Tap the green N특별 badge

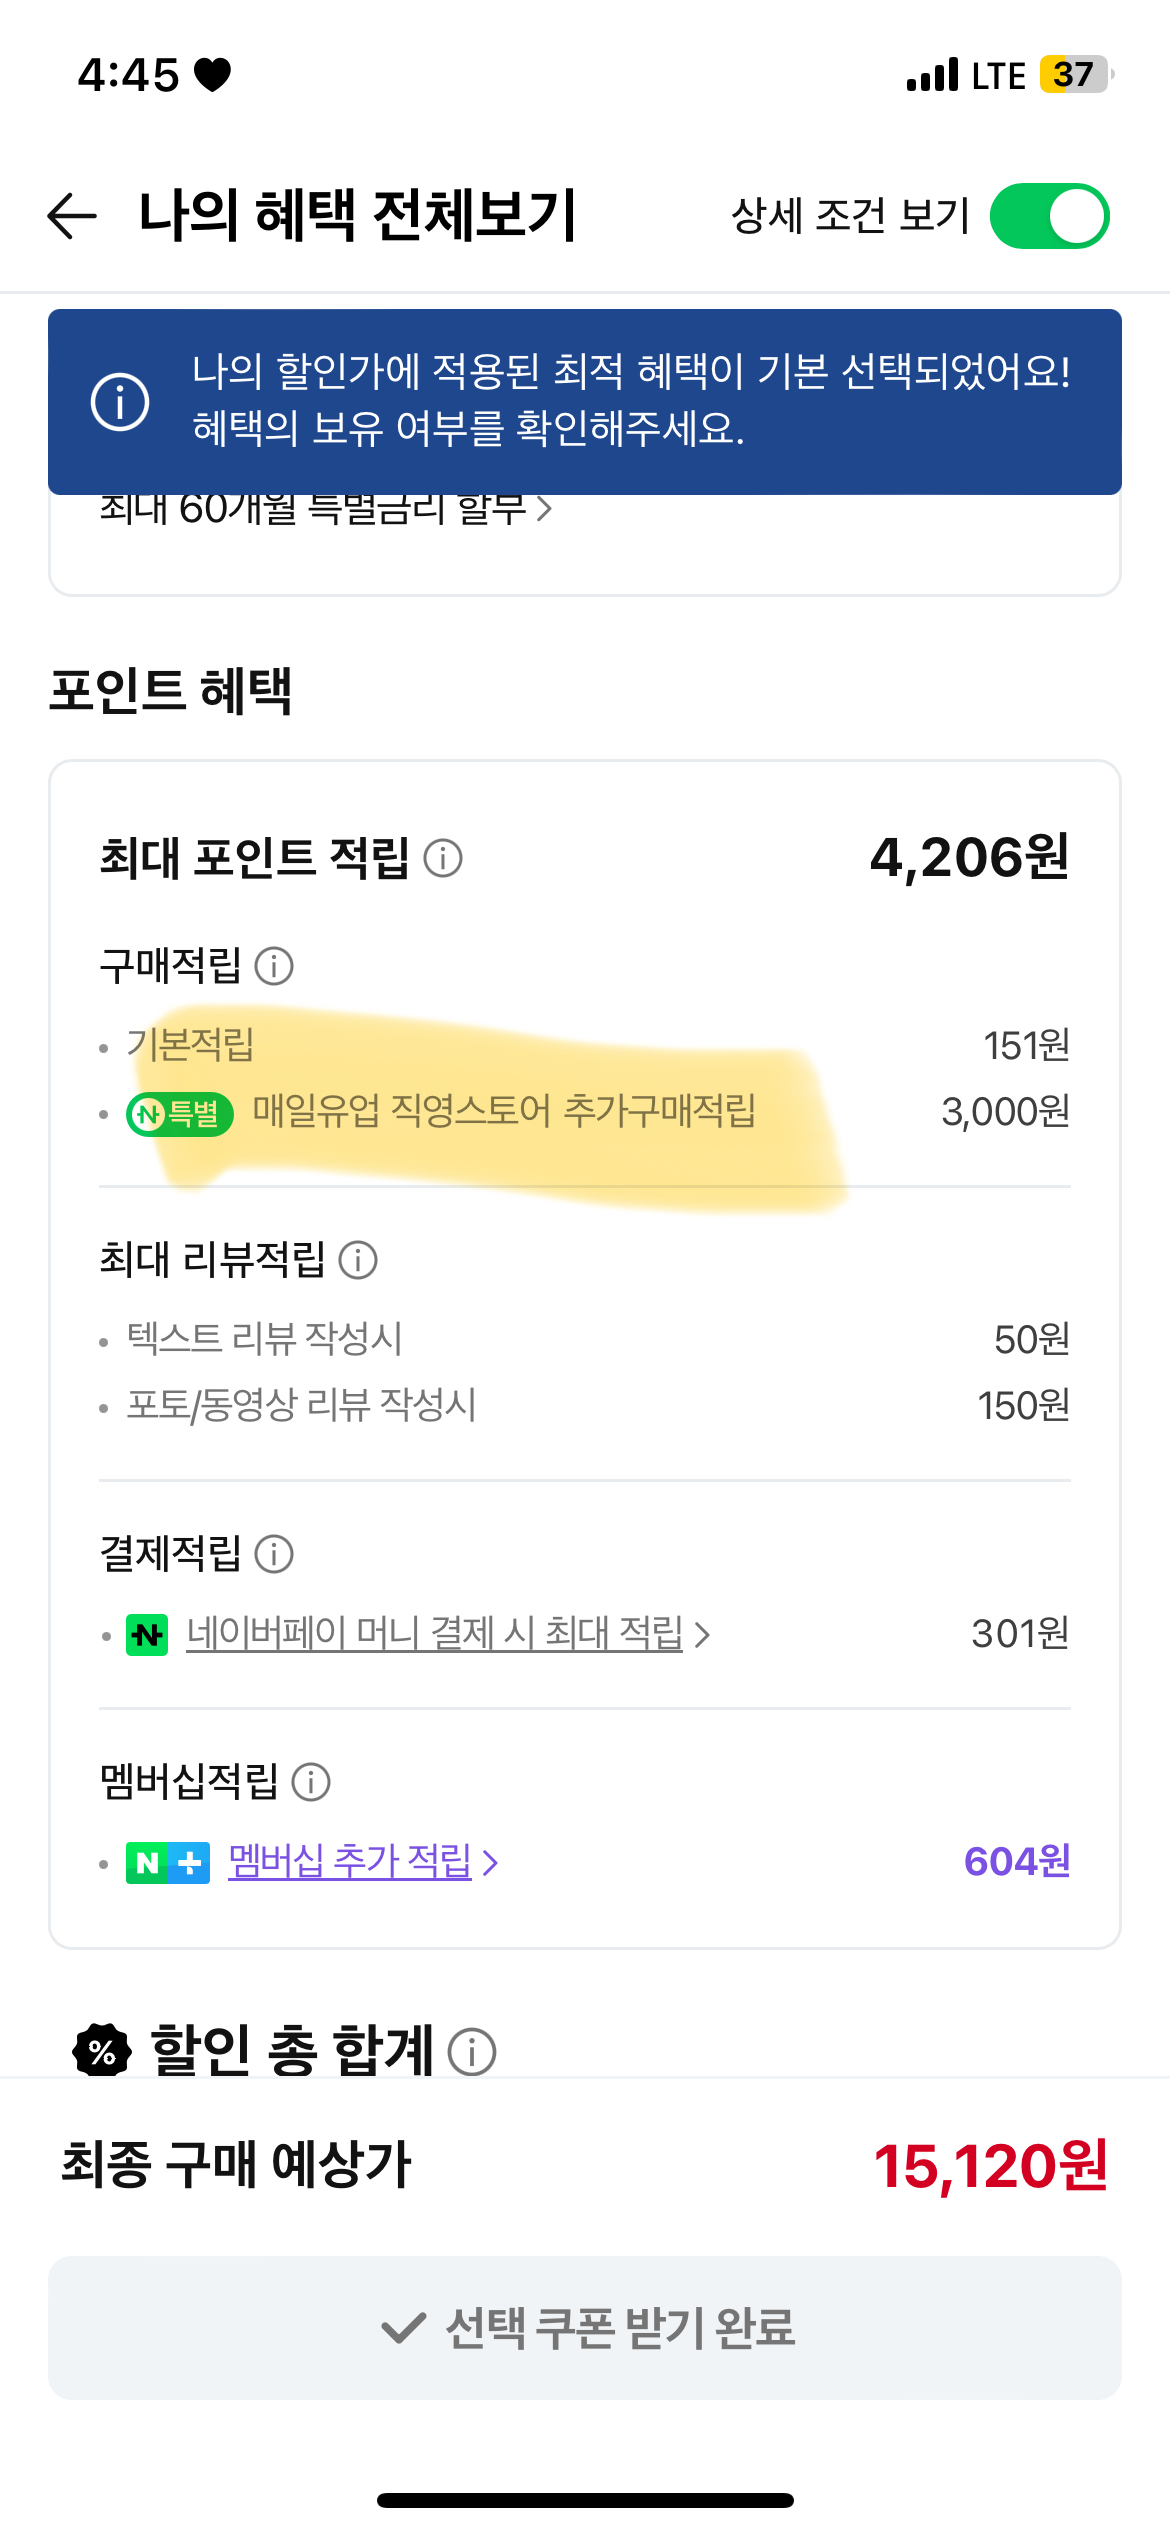[180, 1113]
